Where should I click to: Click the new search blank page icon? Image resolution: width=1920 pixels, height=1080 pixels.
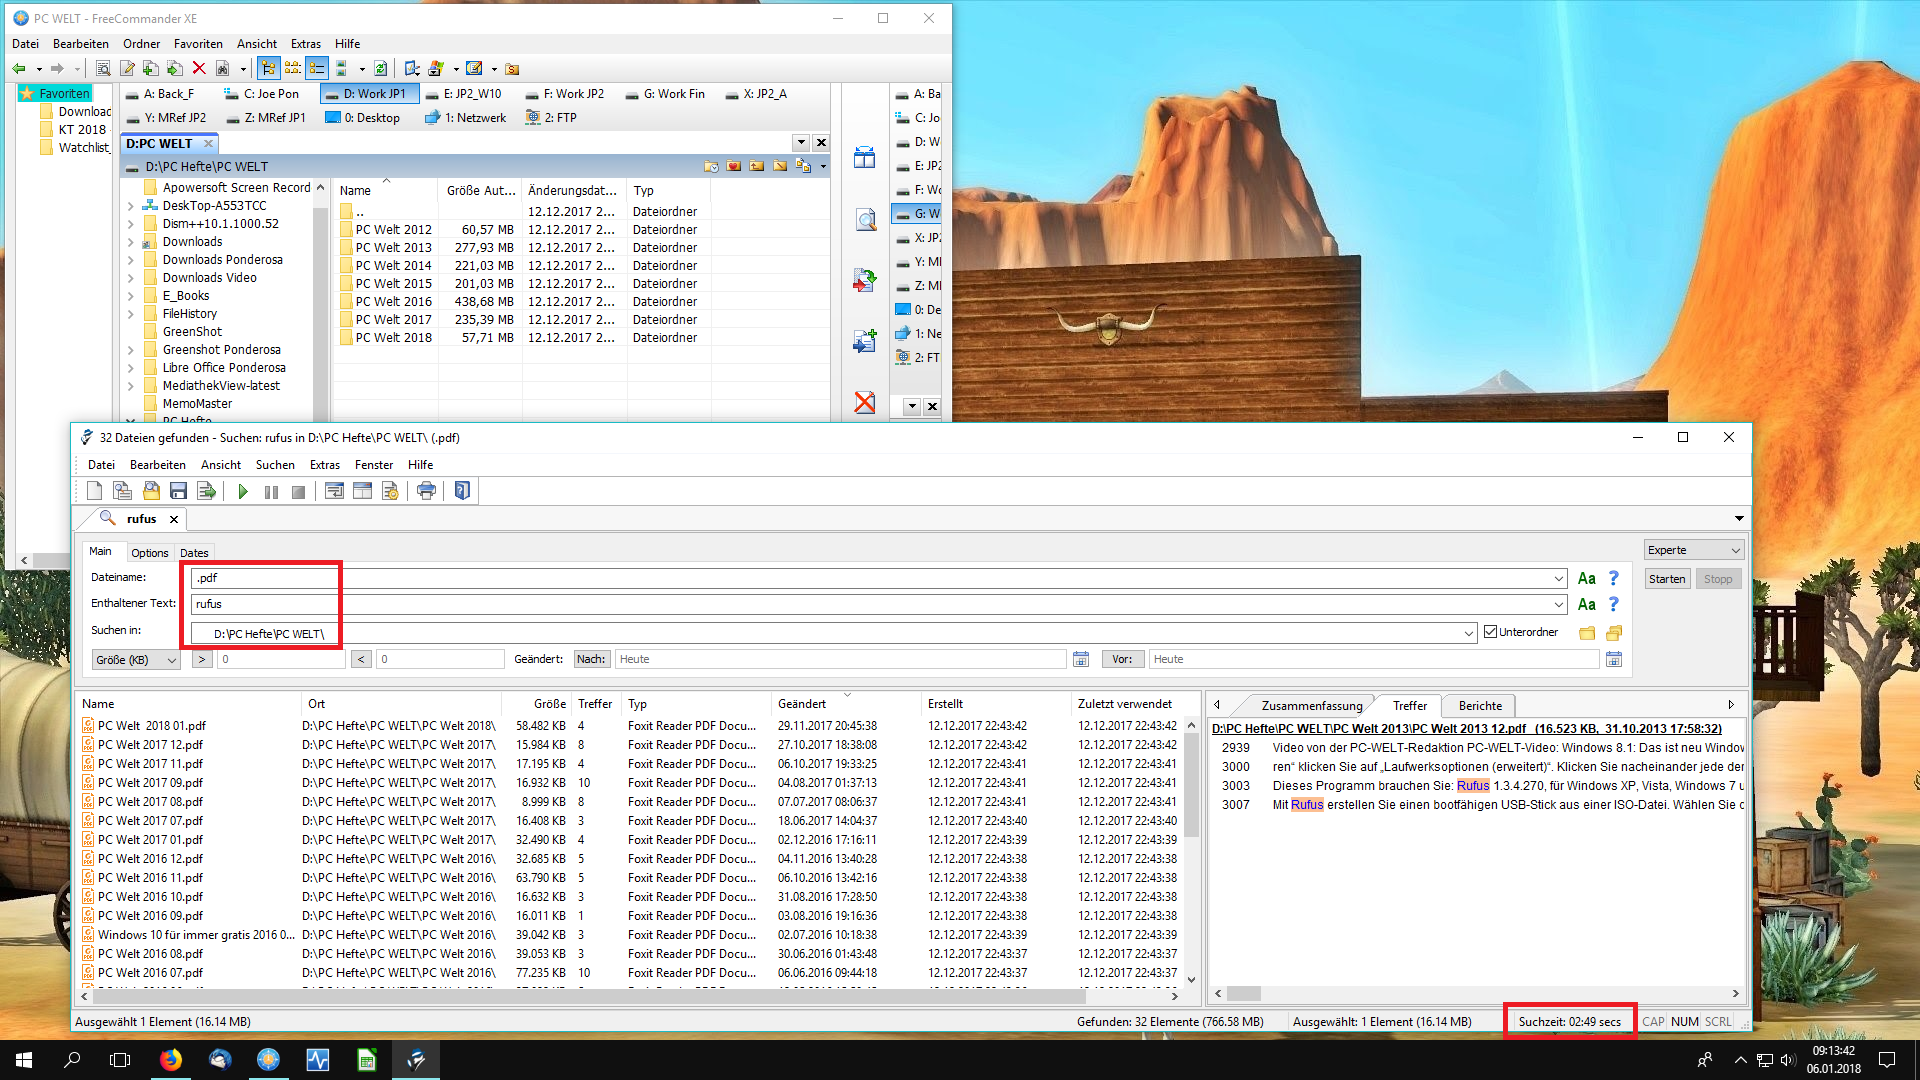(94, 491)
